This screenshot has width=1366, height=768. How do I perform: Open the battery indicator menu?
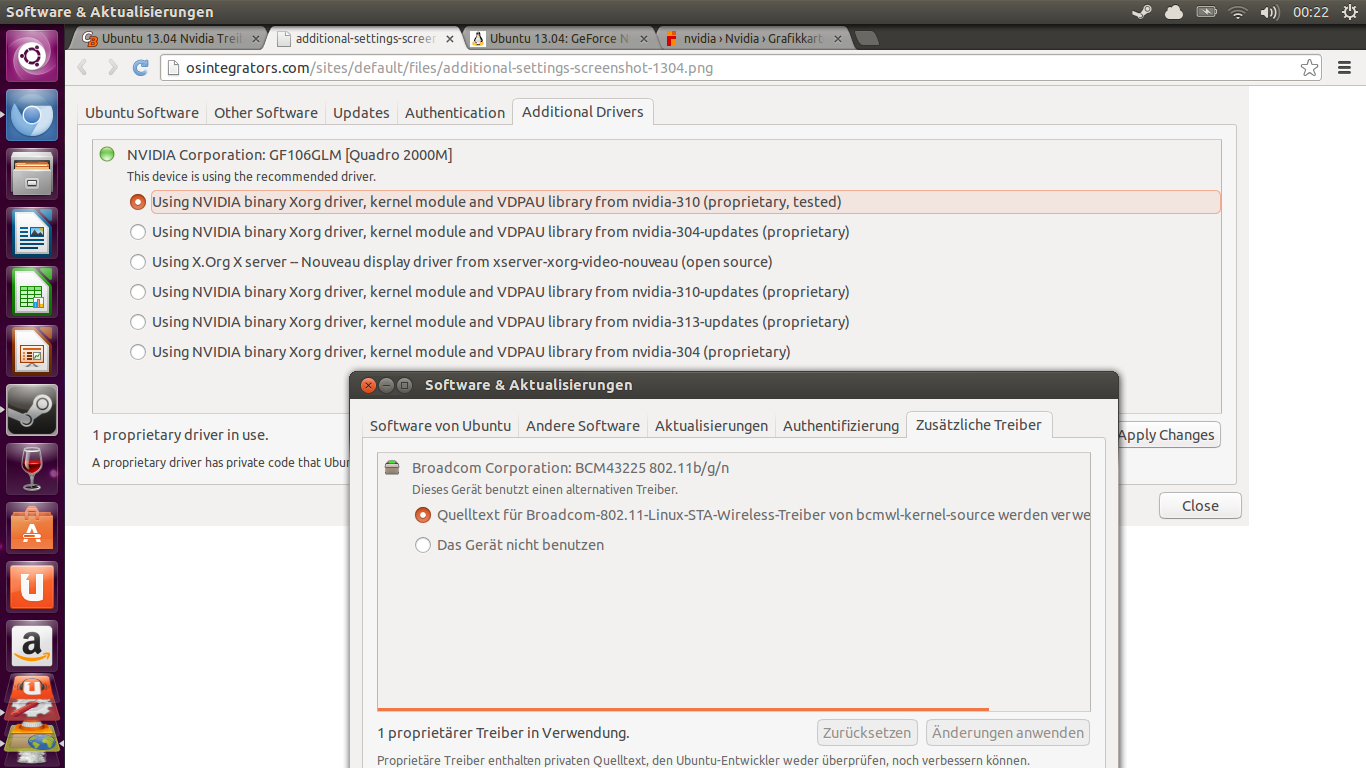(1206, 12)
